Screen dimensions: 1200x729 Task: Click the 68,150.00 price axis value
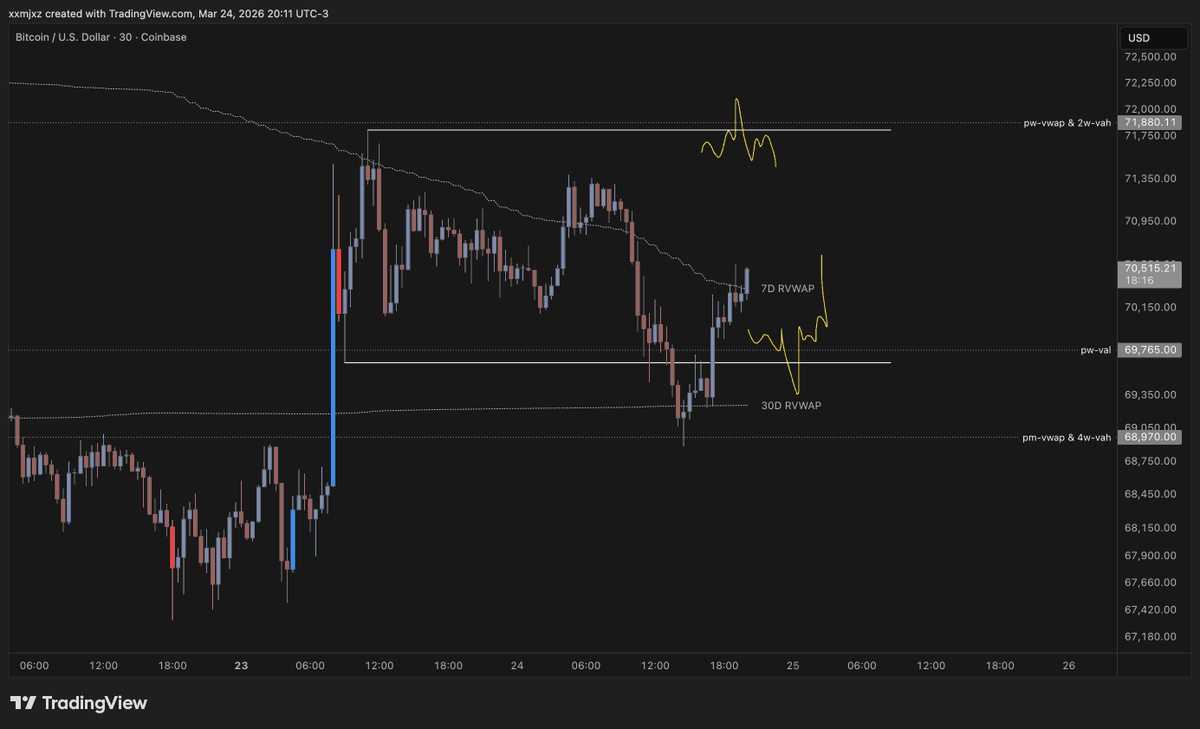pyautogui.click(x=1150, y=528)
